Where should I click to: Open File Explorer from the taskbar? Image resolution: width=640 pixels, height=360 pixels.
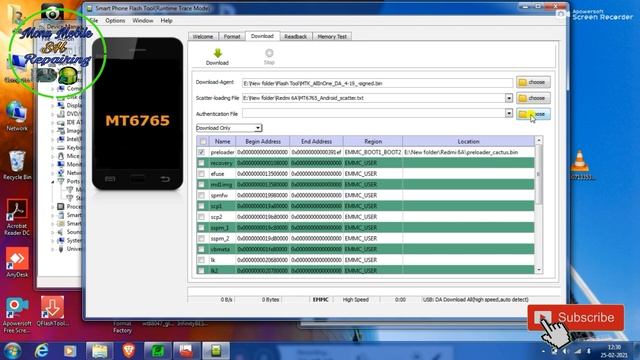(99, 351)
